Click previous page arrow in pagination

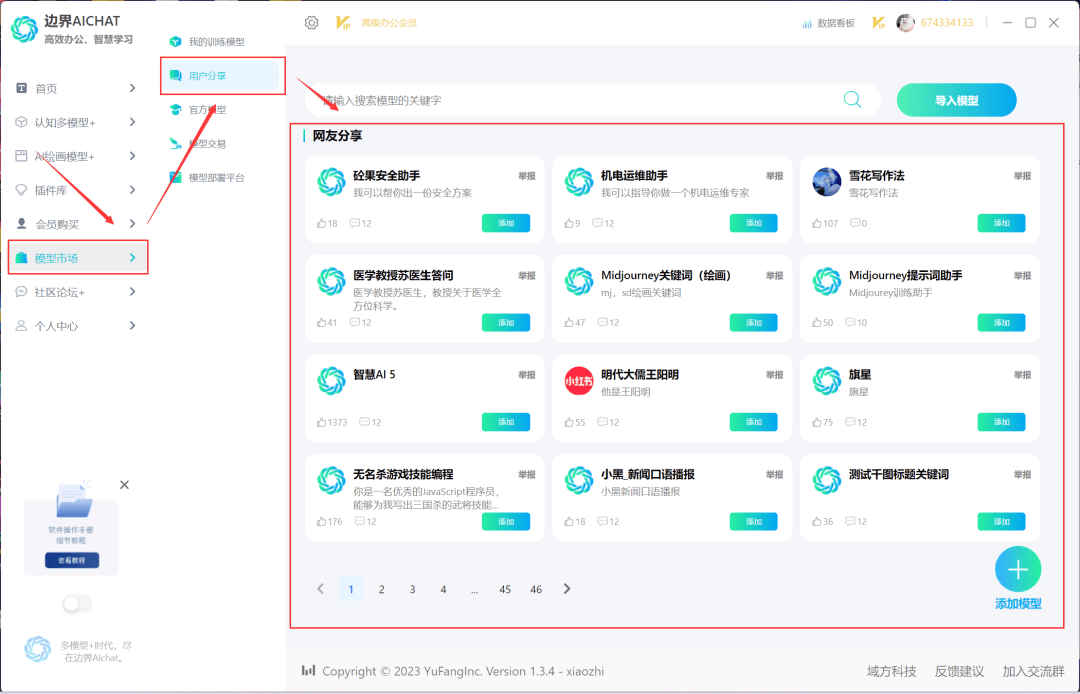pos(320,589)
